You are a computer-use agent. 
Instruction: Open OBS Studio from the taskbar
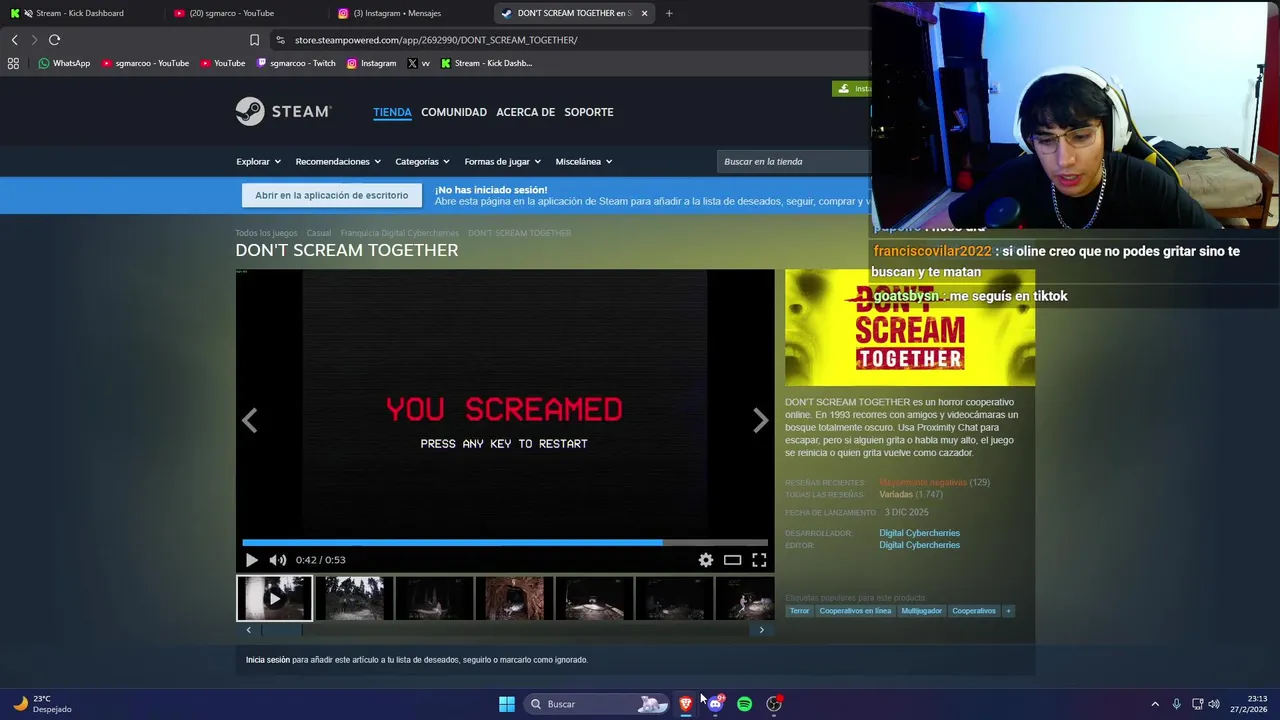tap(774, 704)
